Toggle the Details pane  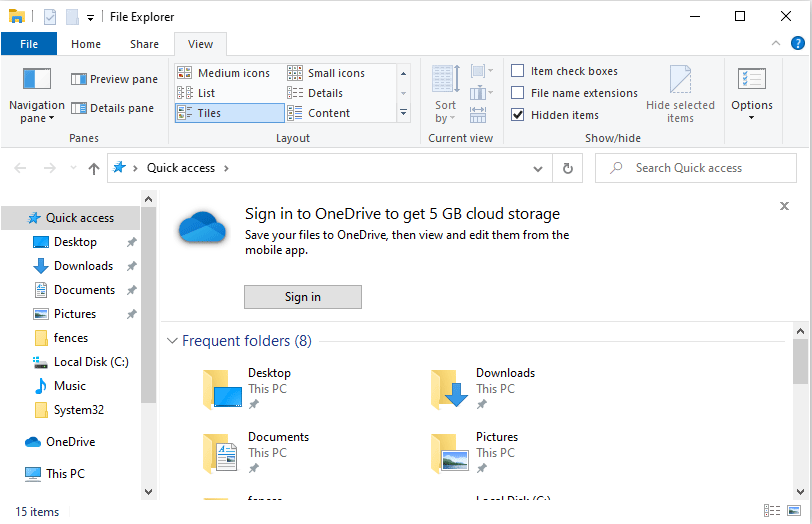click(112, 108)
